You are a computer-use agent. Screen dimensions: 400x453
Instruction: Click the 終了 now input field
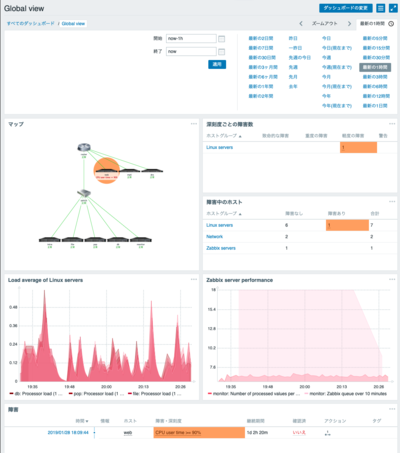pyautogui.click(x=191, y=51)
